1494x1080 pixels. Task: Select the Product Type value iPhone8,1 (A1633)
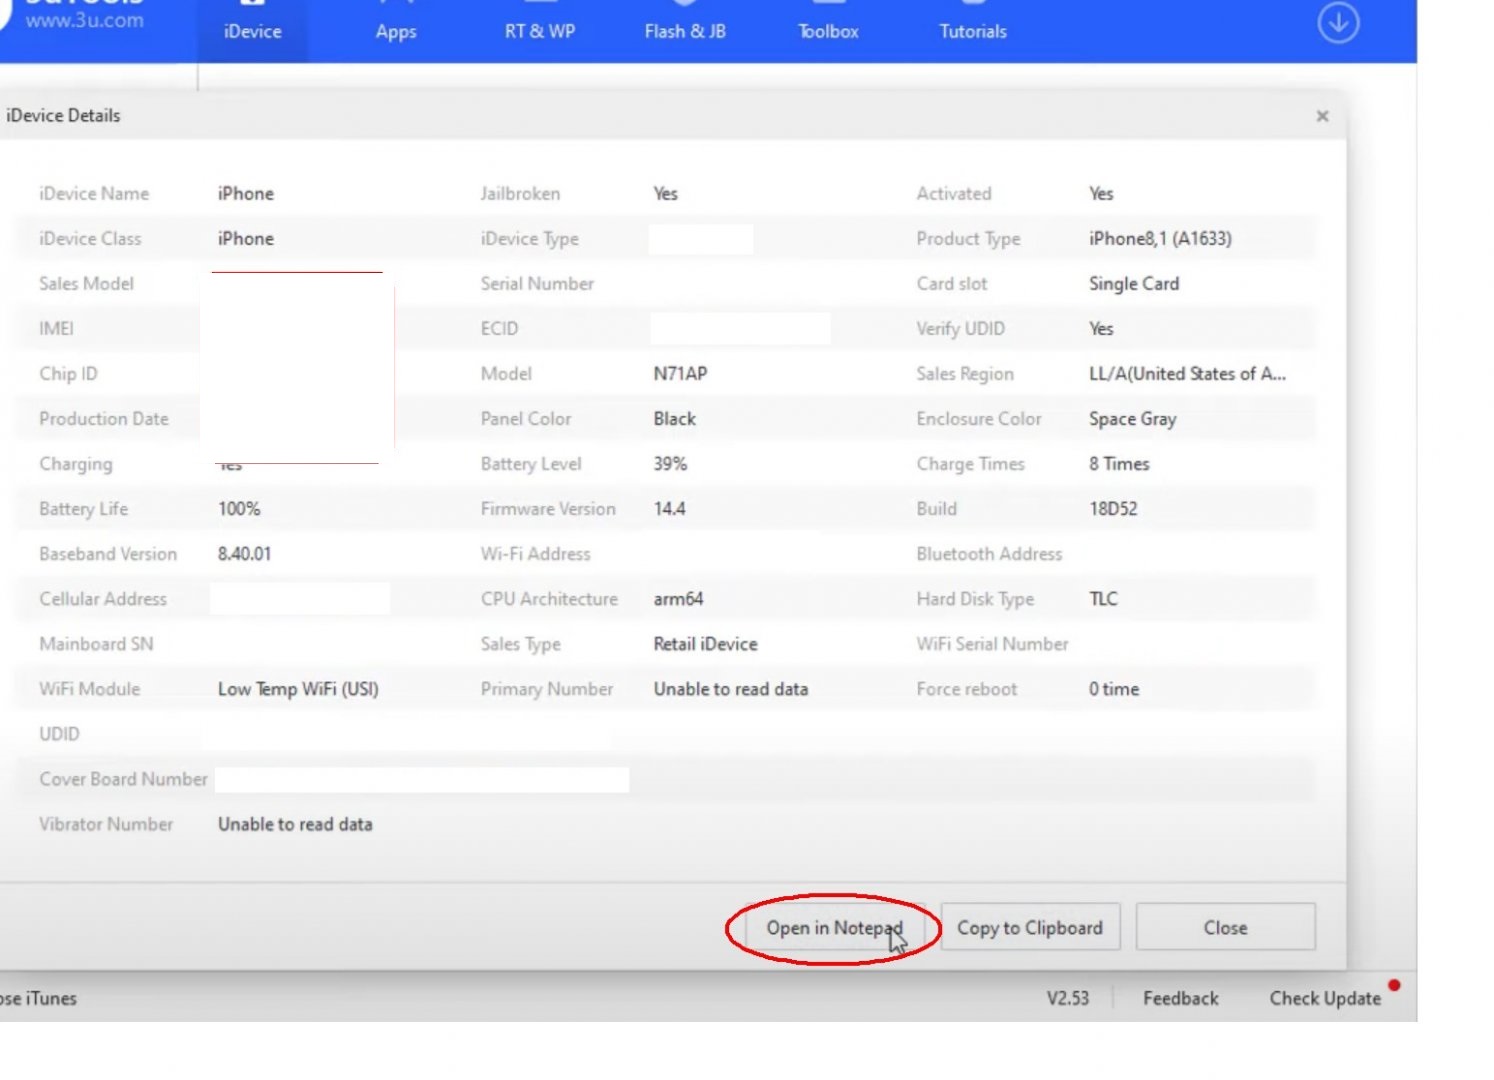(1160, 239)
